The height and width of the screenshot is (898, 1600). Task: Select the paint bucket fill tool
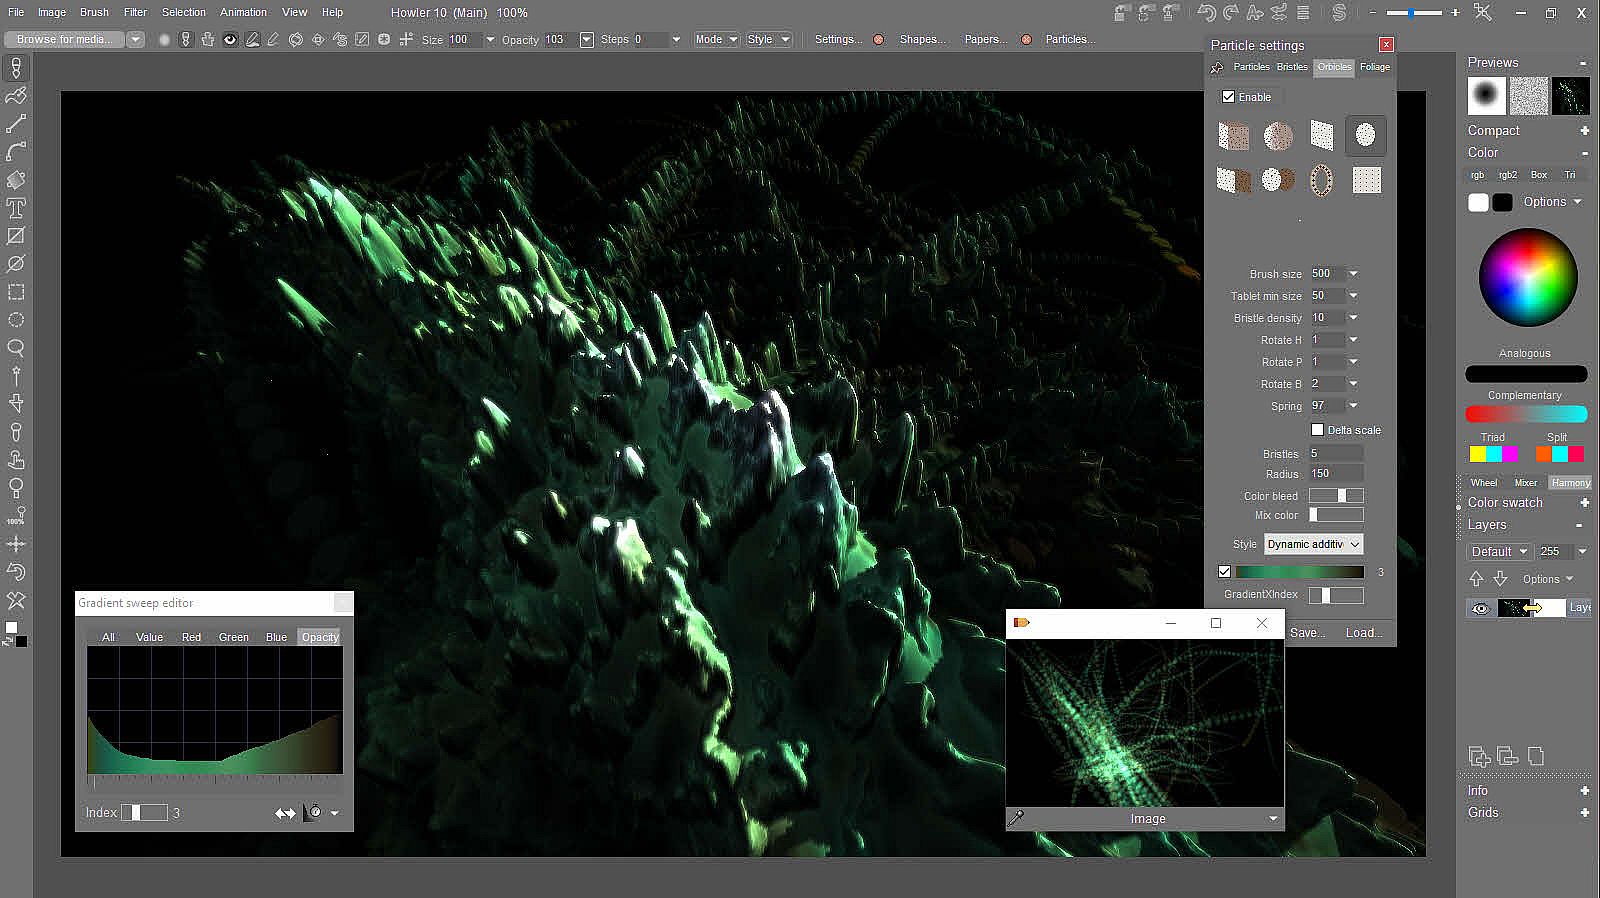[x=16, y=180]
